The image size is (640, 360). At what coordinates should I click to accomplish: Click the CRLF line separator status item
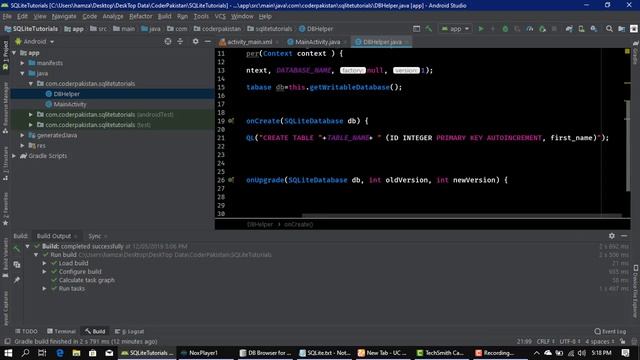(545, 341)
